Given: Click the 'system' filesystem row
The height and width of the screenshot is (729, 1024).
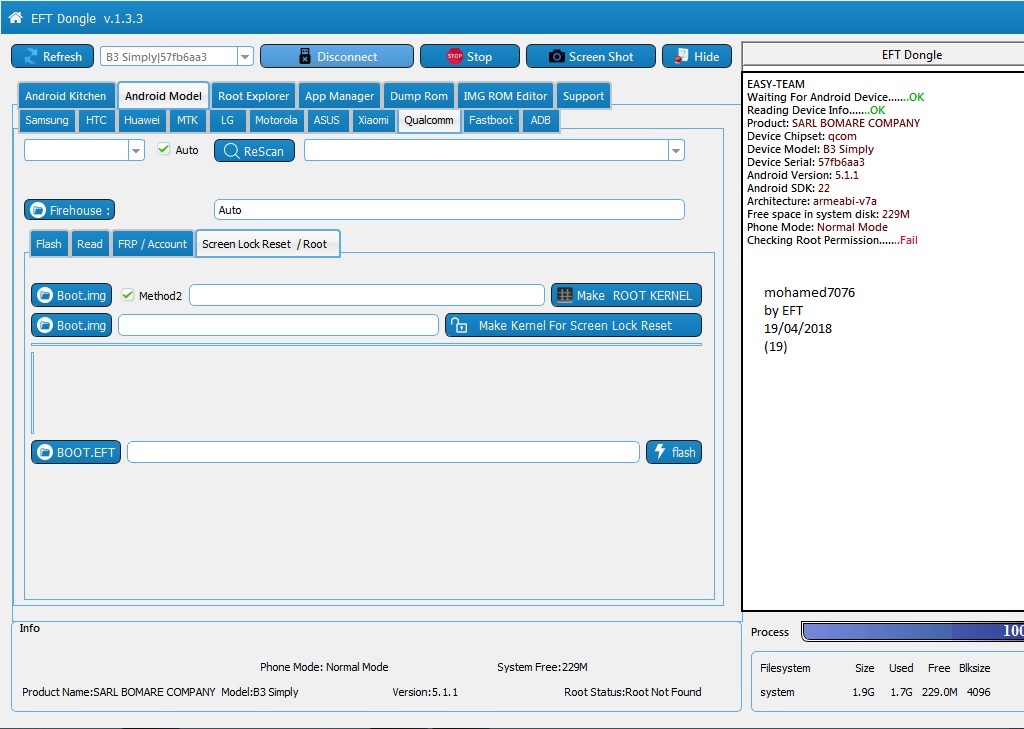Looking at the screenshot, I should point(875,692).
